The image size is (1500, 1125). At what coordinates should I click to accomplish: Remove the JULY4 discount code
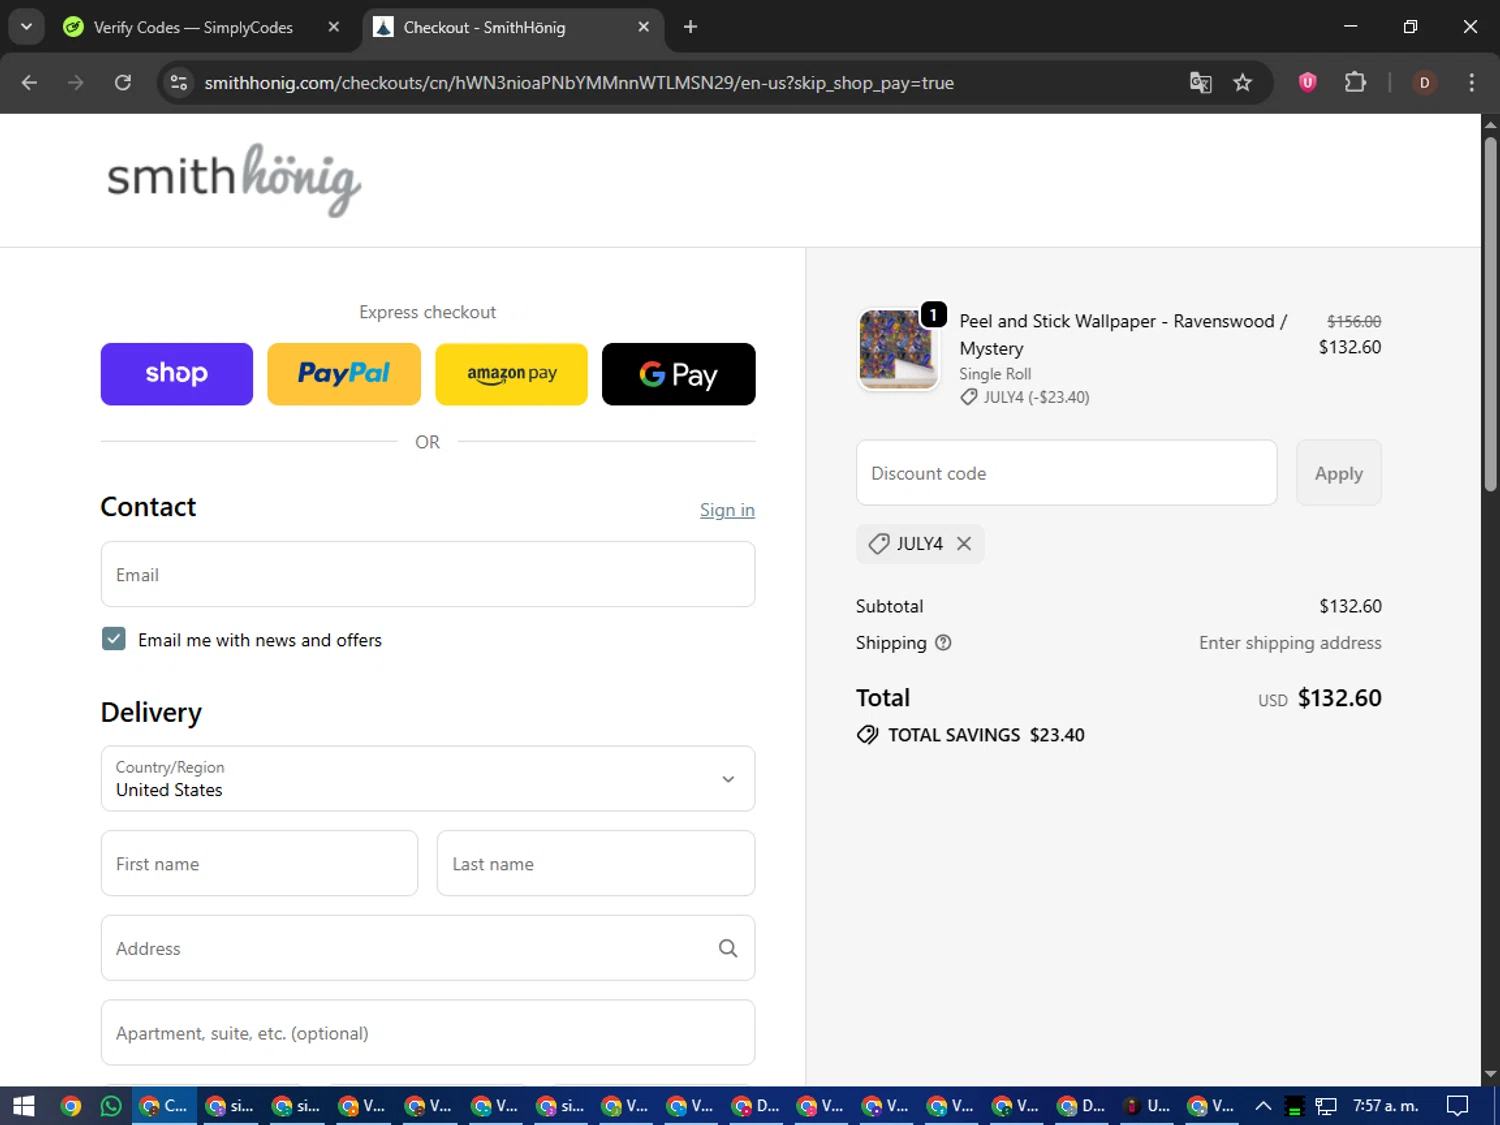tap(964, 543)
